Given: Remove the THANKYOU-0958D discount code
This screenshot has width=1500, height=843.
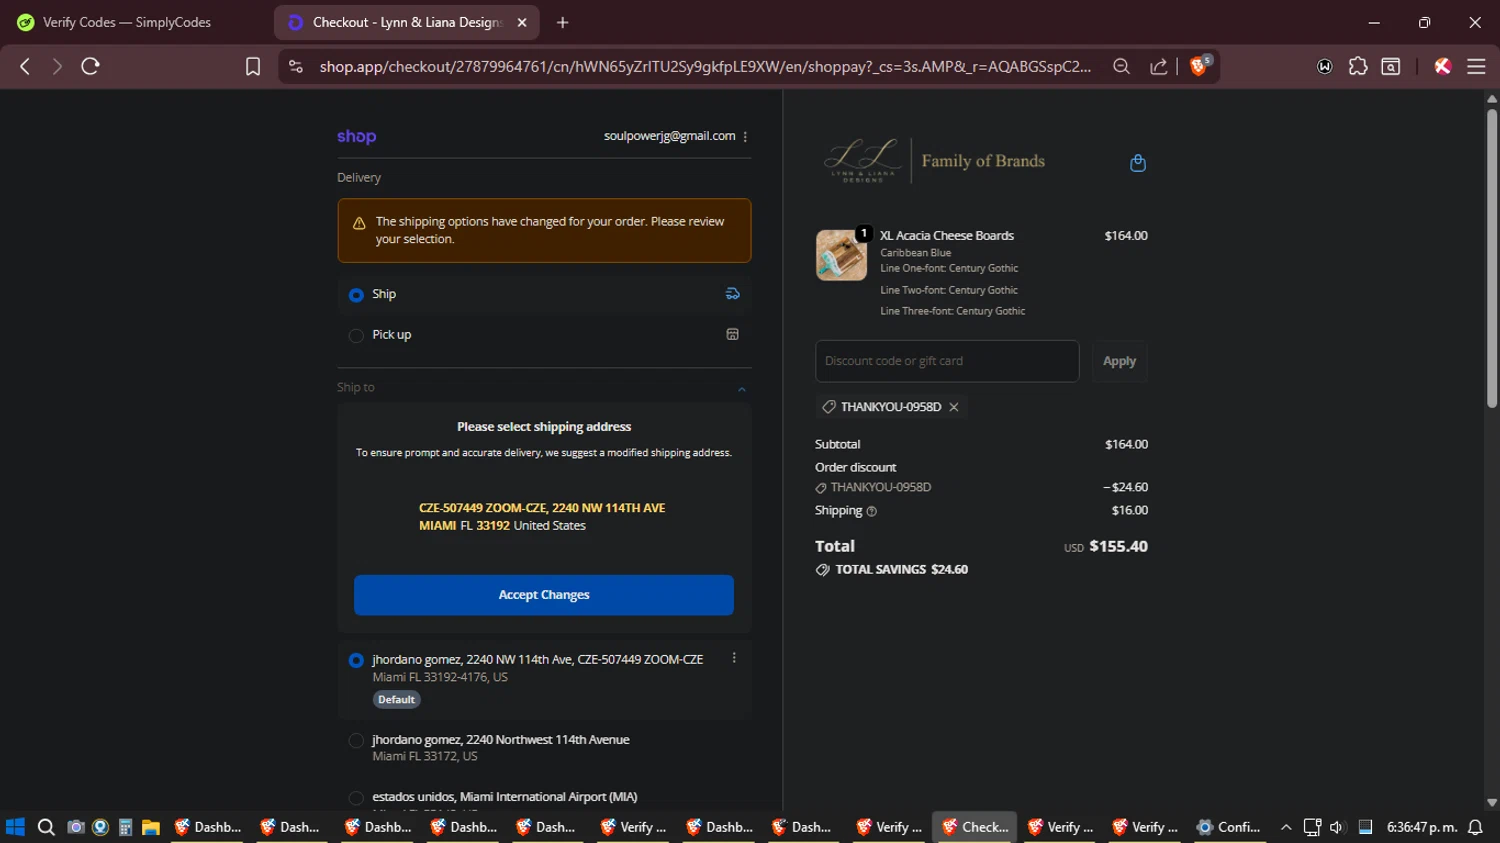Looking at the screenshot, I should click(x=954, y=407).
